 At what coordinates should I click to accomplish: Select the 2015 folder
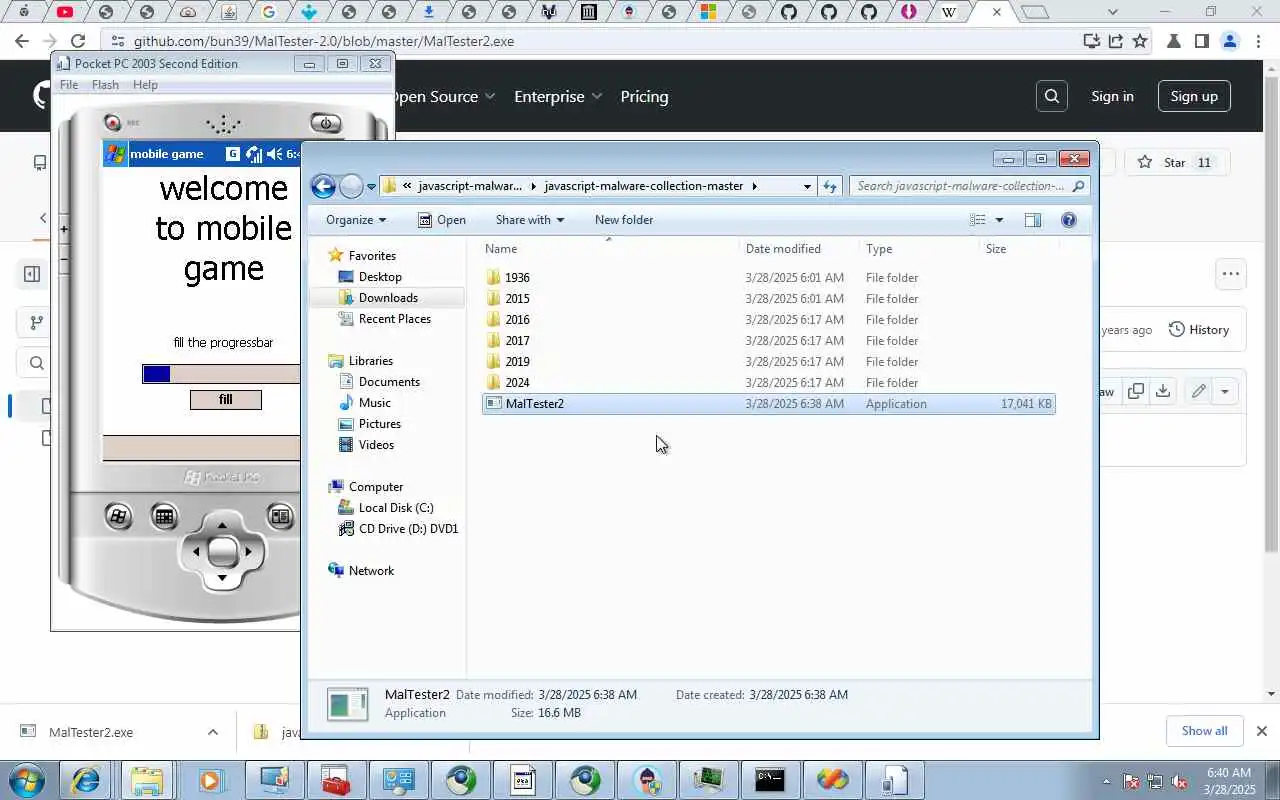pos(768,299)
